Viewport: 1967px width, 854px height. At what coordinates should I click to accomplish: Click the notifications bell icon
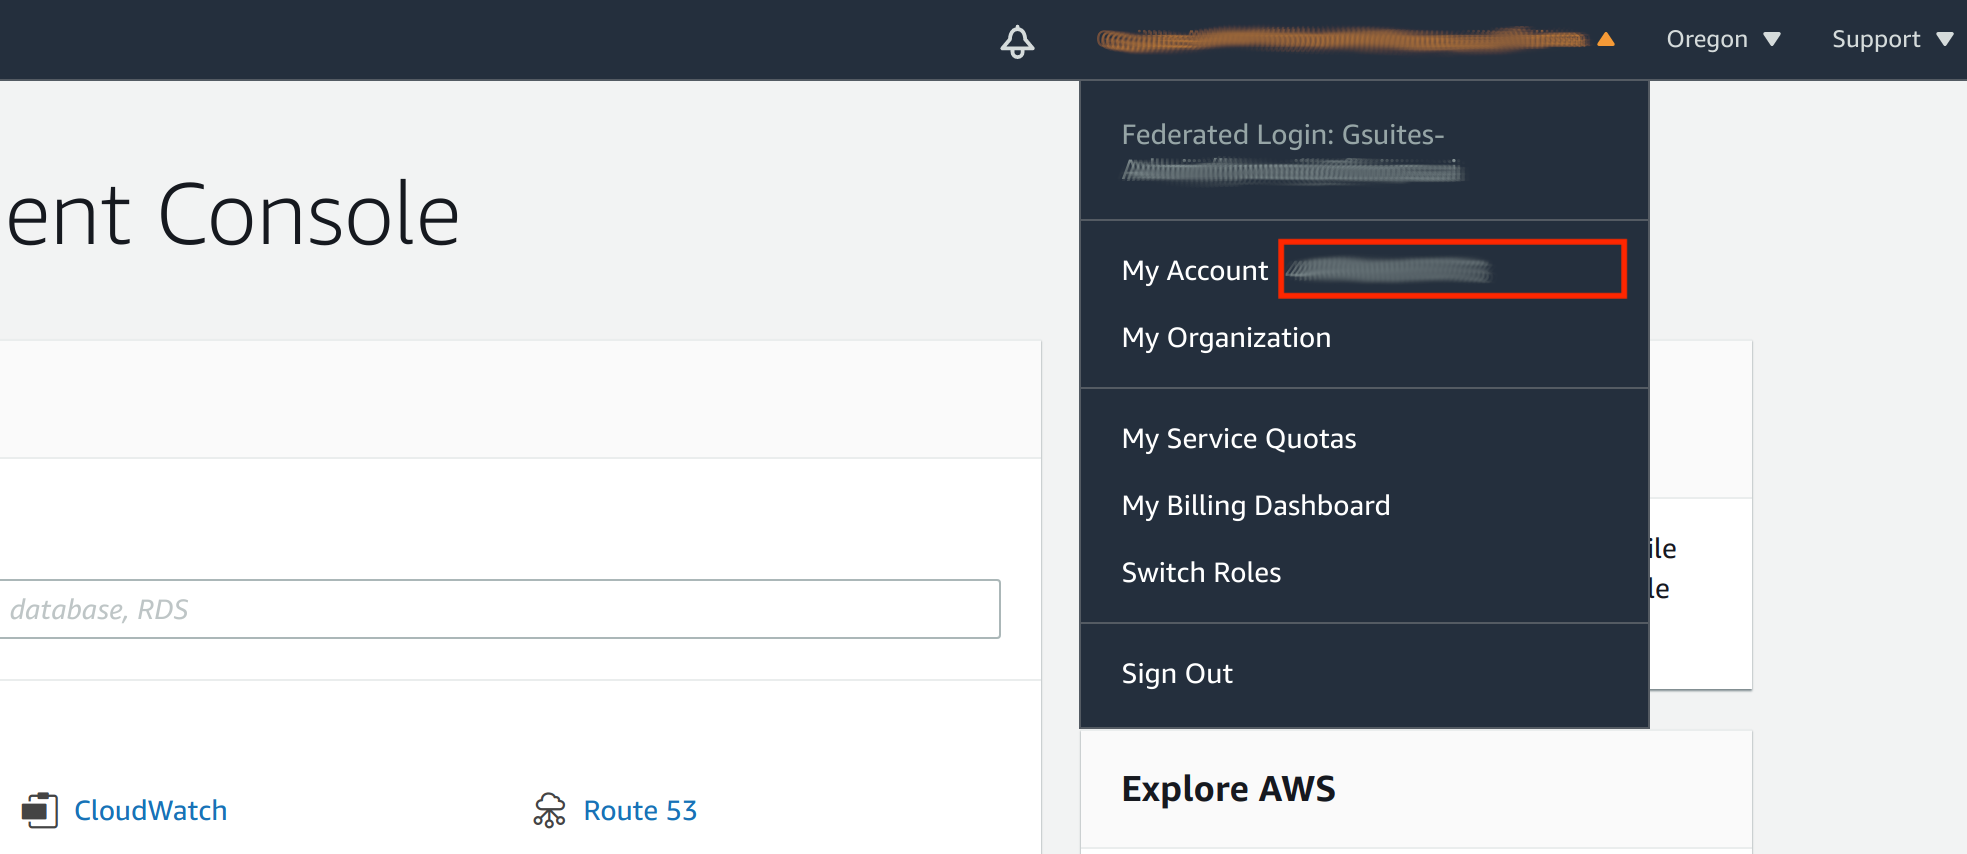(1017, 41)
